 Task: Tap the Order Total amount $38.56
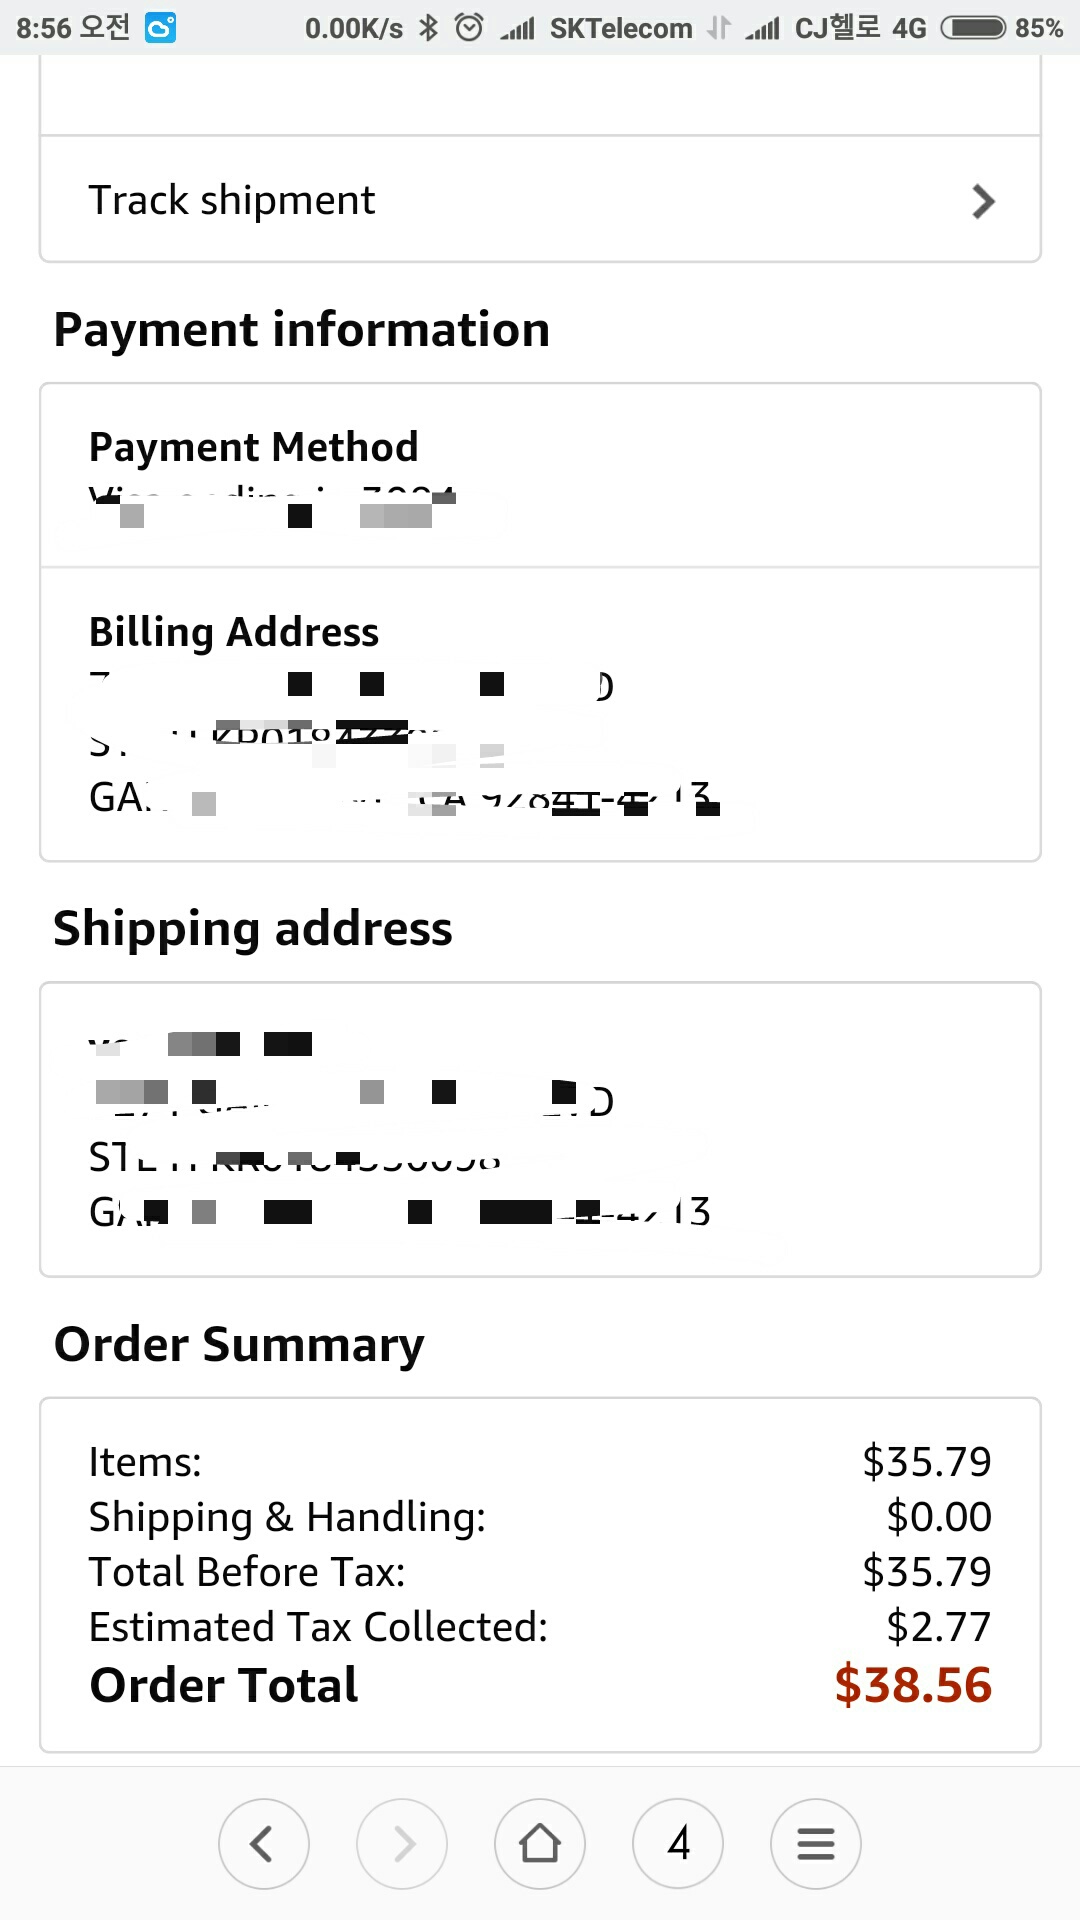point(913,1685)
